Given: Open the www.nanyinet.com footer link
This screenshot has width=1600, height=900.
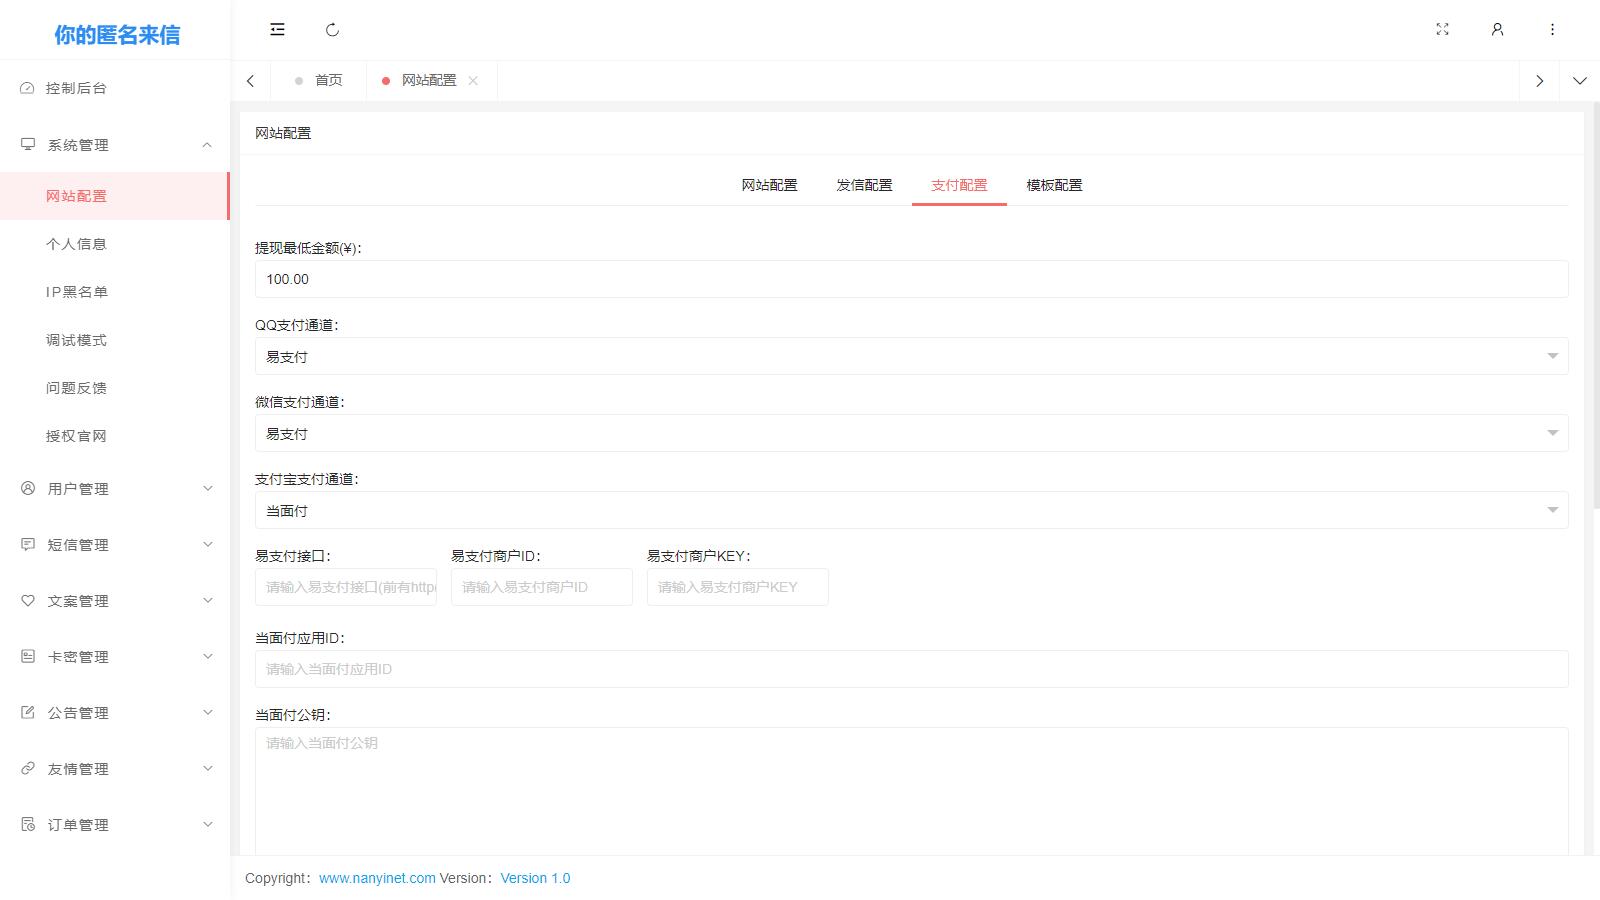Looking at the screenshot, I should pyautogui.click(x=377, y=878).
